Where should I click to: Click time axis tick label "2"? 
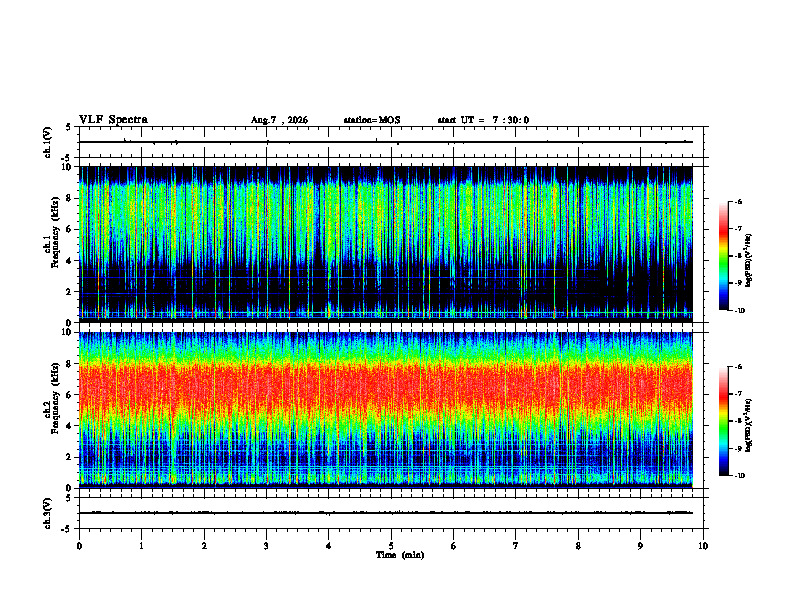[204, 546]
